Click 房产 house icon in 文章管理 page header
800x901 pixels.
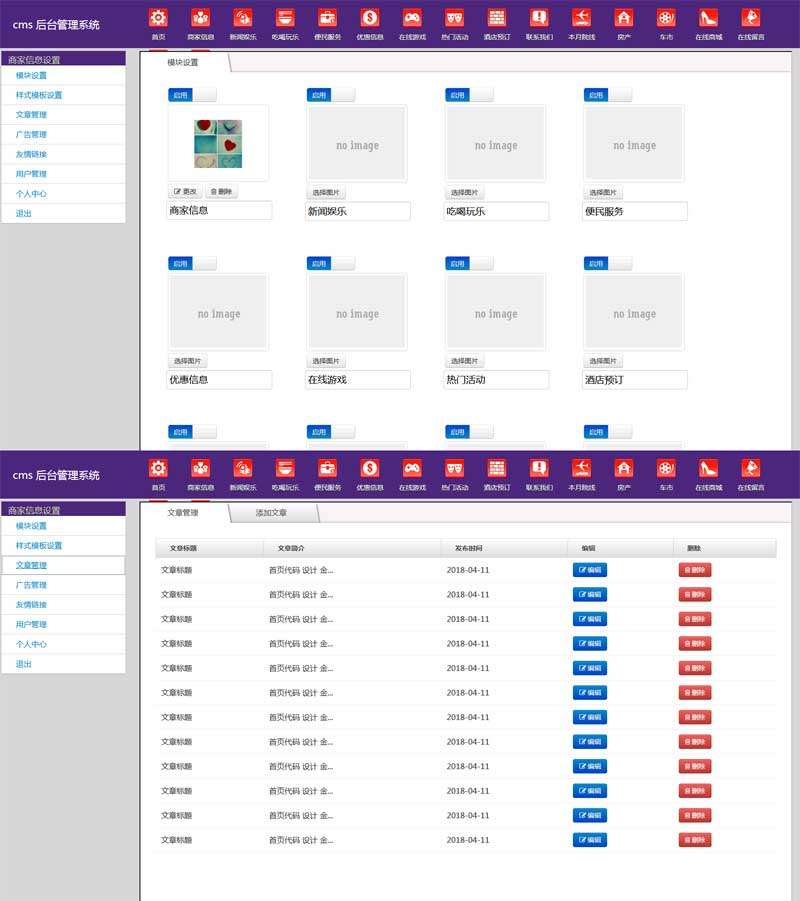(x=624, y=468)
